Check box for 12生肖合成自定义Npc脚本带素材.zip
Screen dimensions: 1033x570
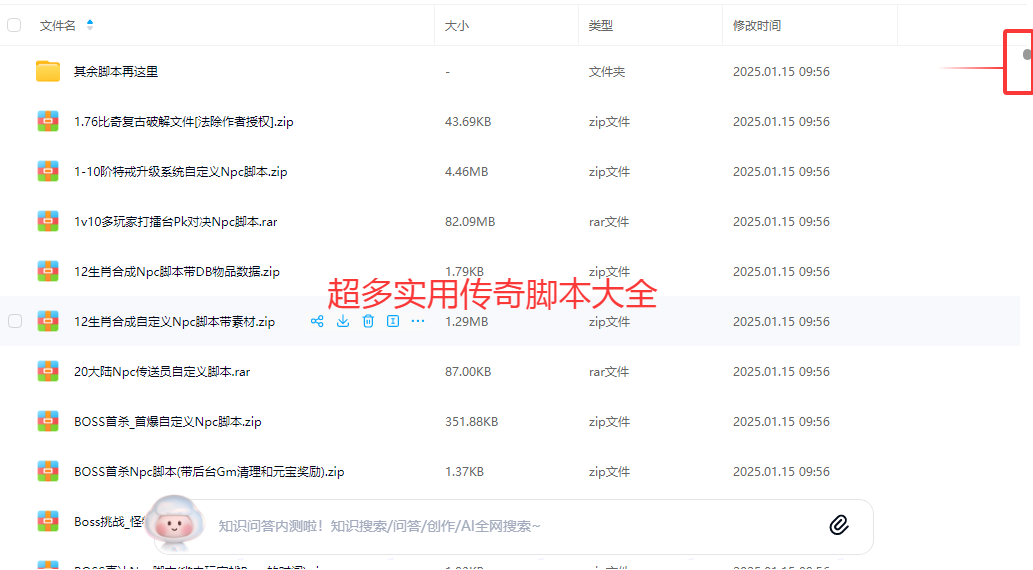coord(14,321)
